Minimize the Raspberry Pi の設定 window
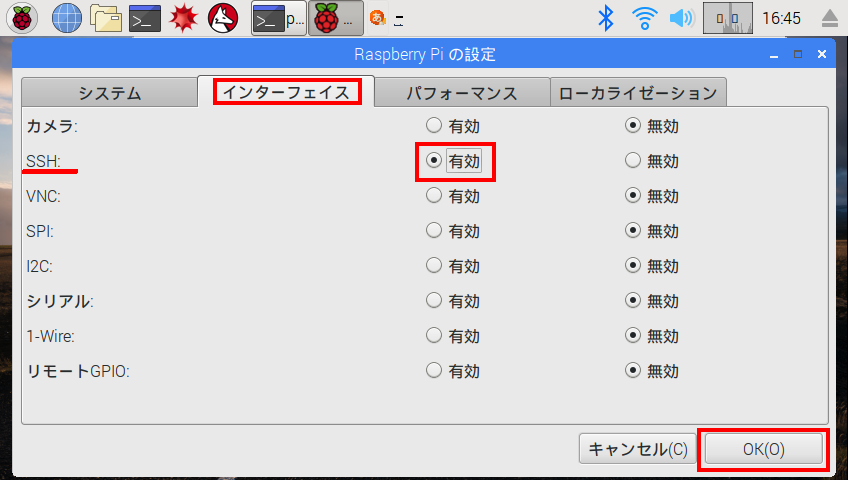Image resolution: width=848 pixels, height=480 pixels. (774, 55)
